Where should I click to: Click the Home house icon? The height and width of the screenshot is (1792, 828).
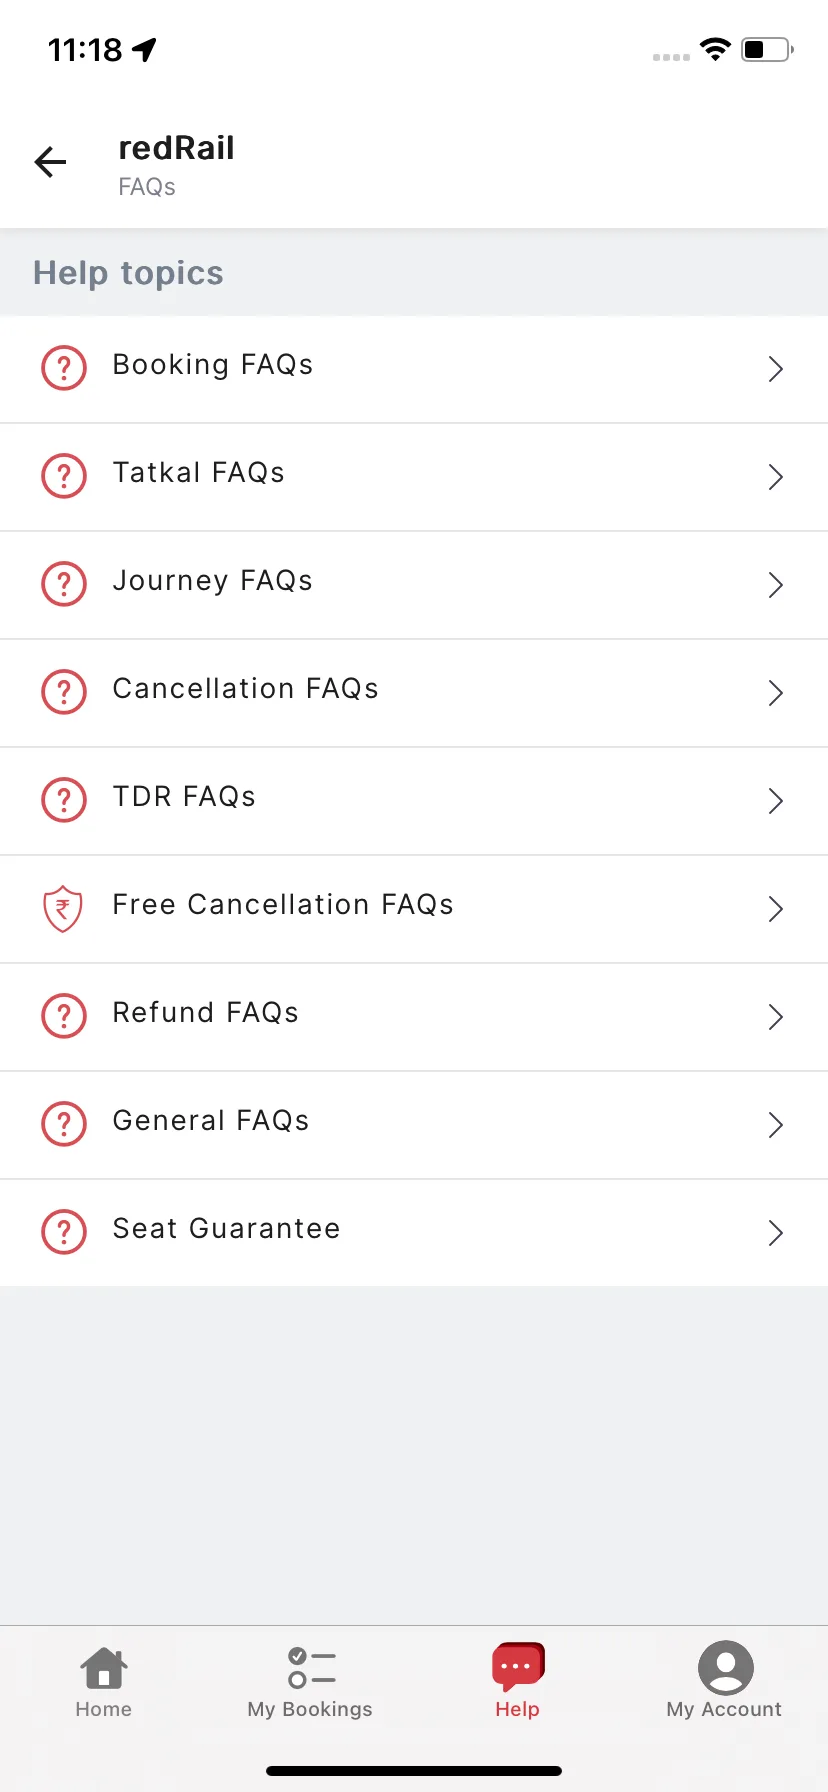(104, 1667)
